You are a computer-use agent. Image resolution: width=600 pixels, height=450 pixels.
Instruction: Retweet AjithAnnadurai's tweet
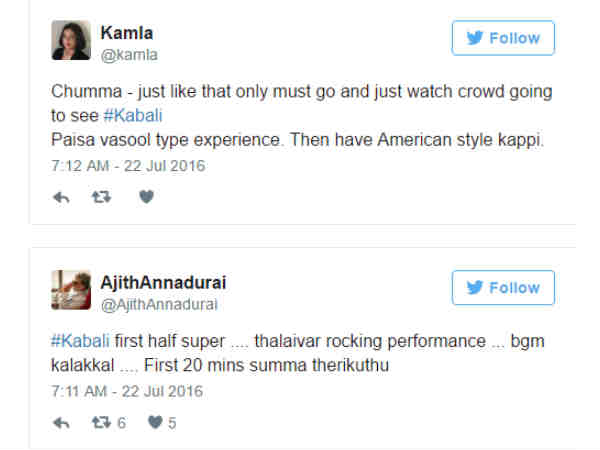coord(101,423)
